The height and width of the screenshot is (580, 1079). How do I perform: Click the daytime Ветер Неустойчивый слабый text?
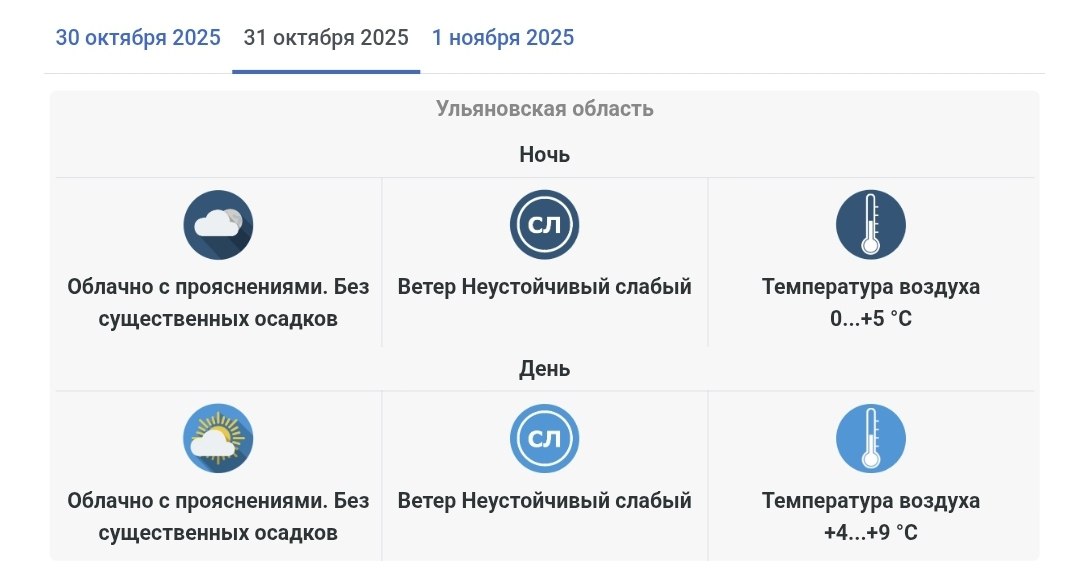pyautogui.click(x=544, y=500)
